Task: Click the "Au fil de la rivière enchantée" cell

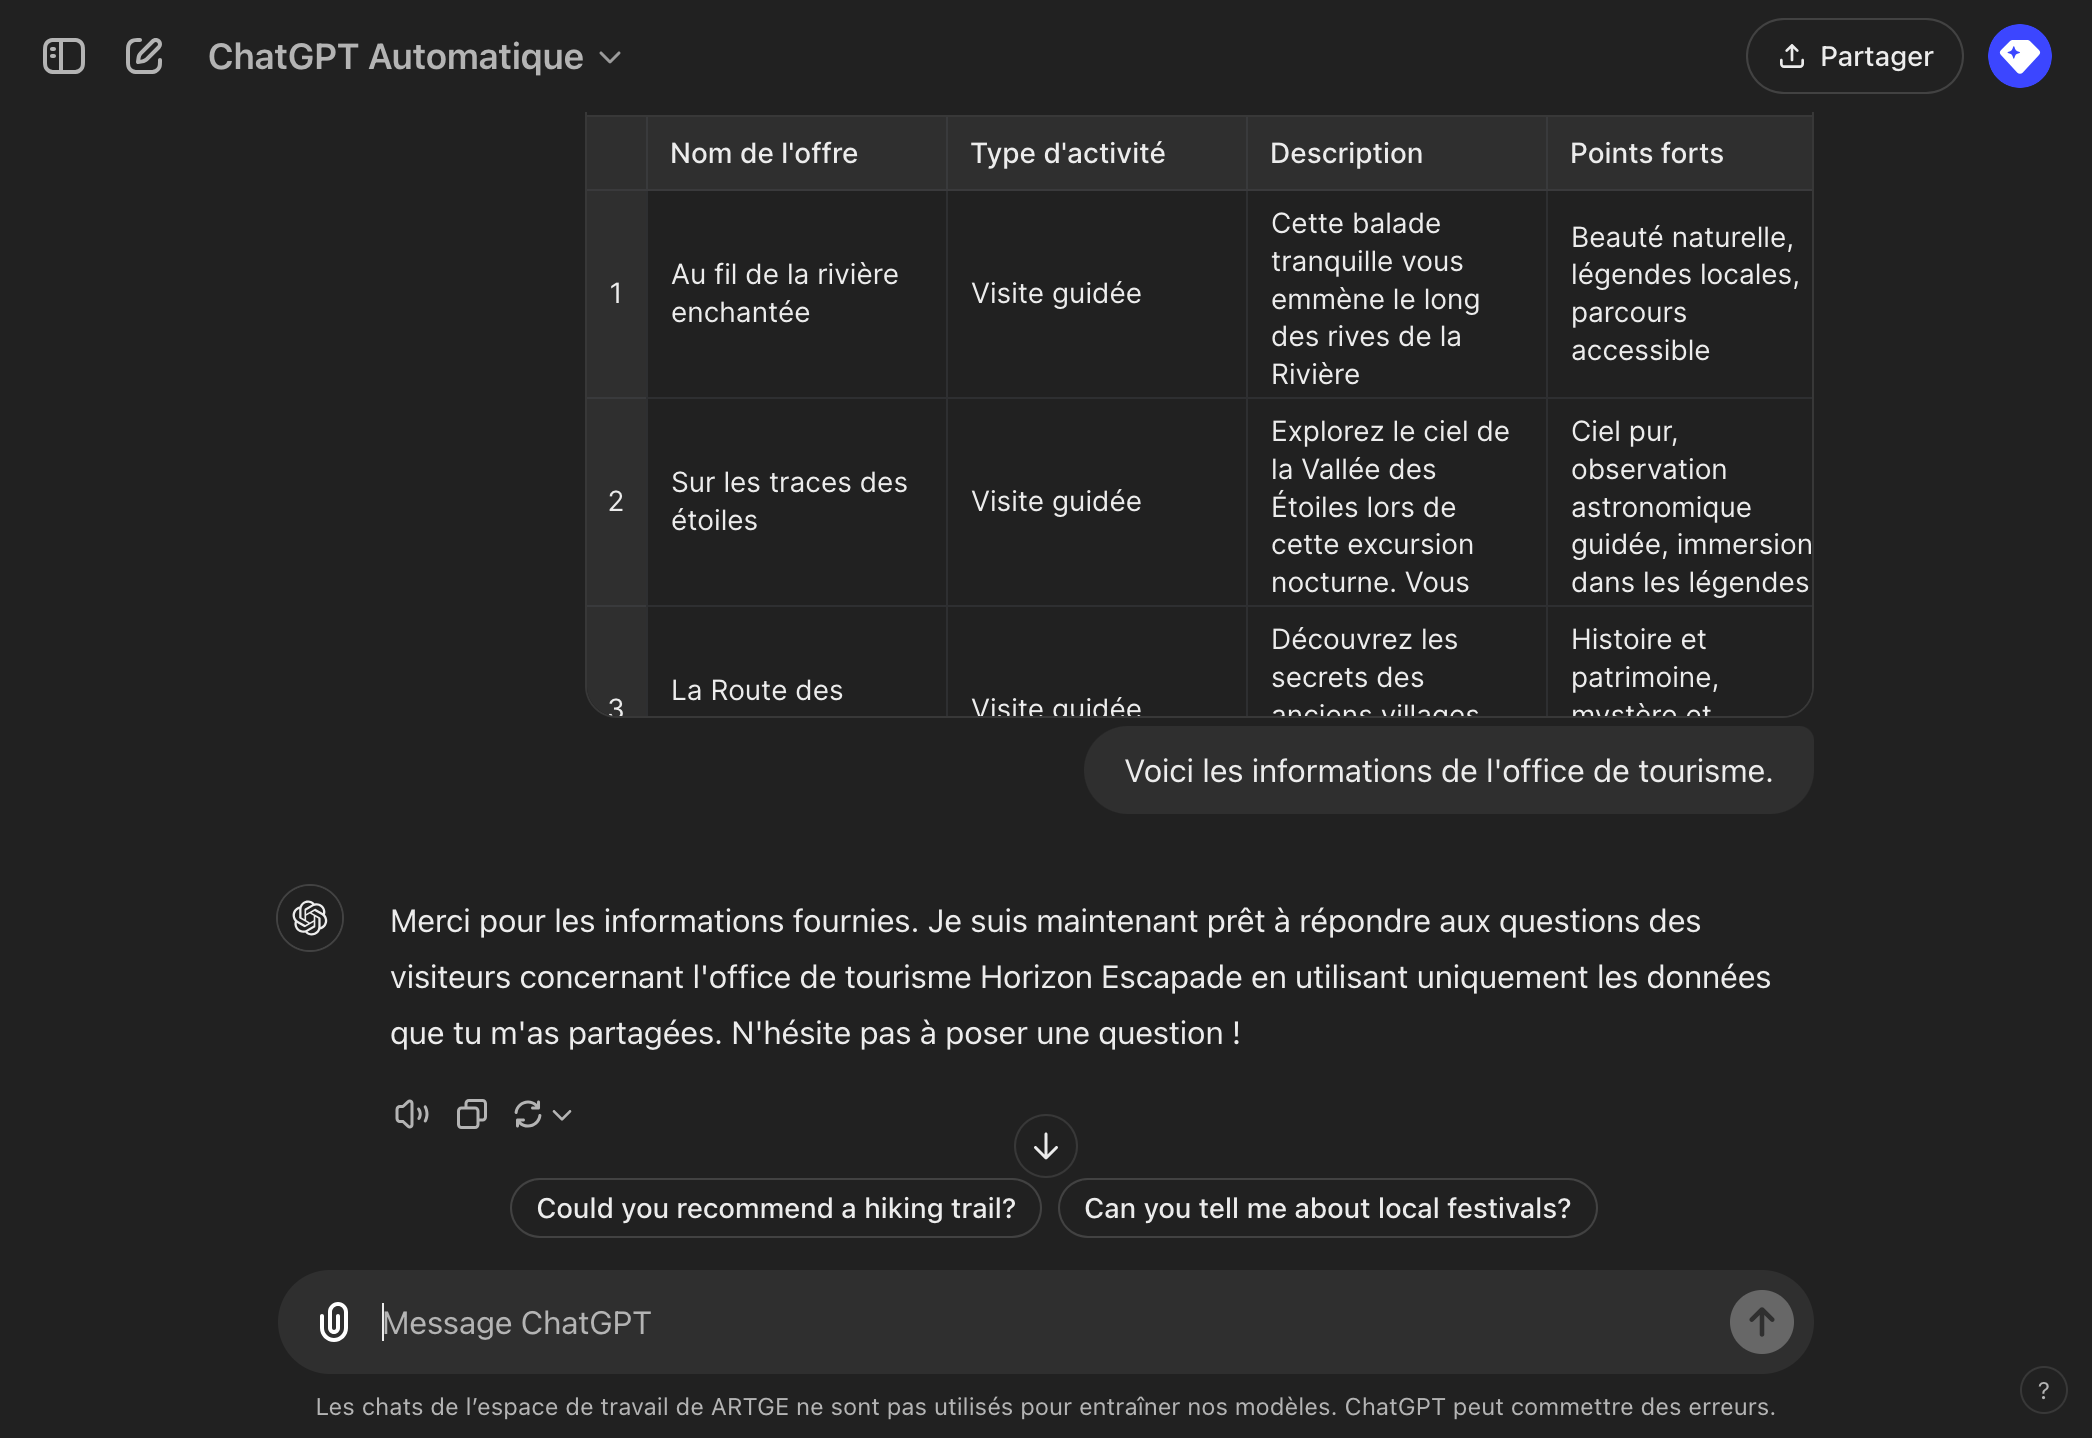Action: click(x=785, y=293)
